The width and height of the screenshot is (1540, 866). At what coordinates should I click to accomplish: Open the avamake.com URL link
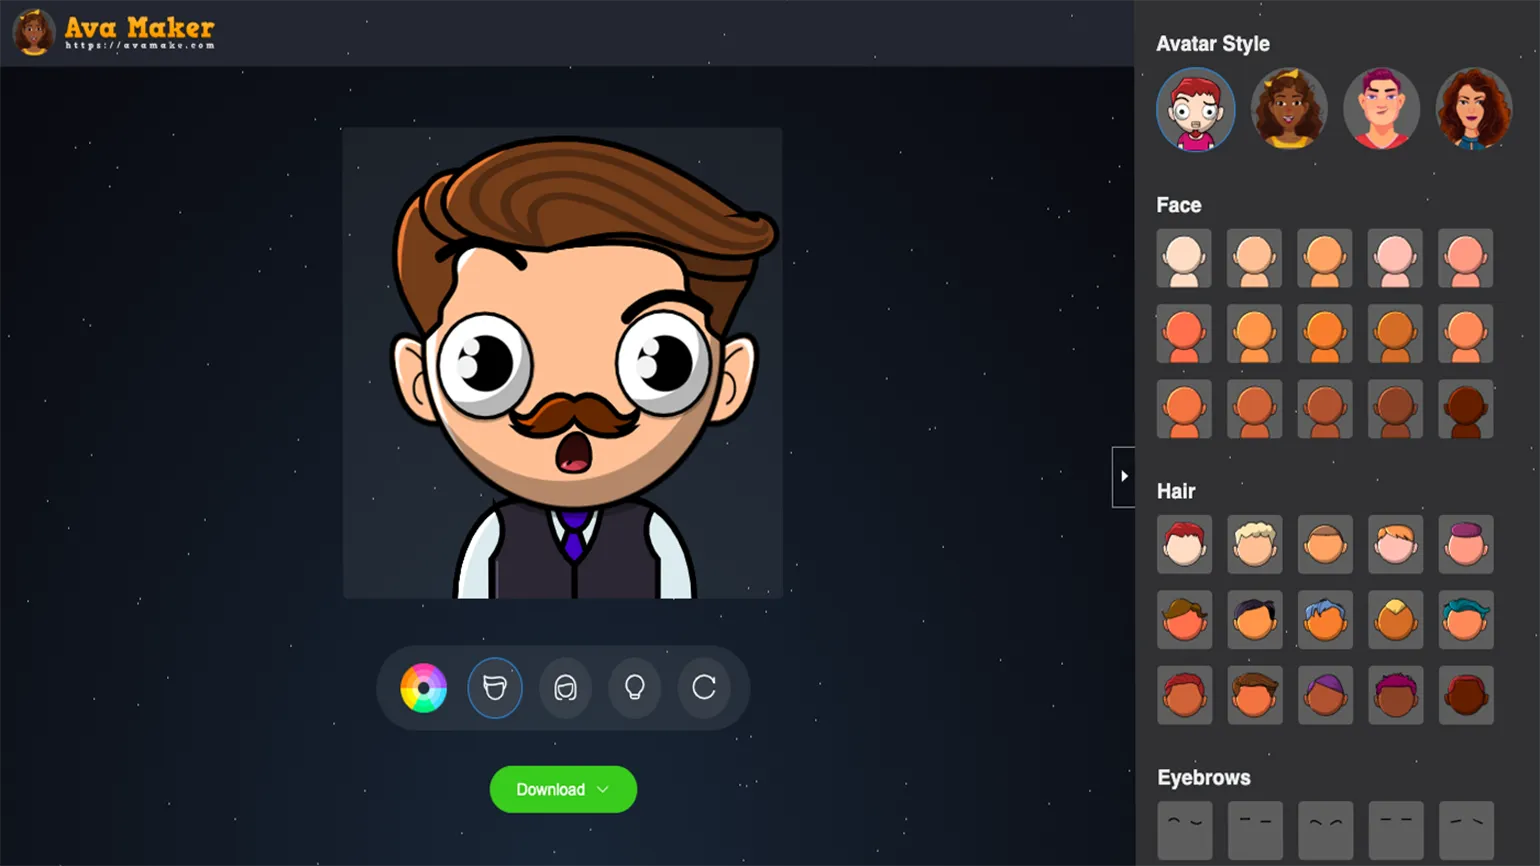point(140,46)
